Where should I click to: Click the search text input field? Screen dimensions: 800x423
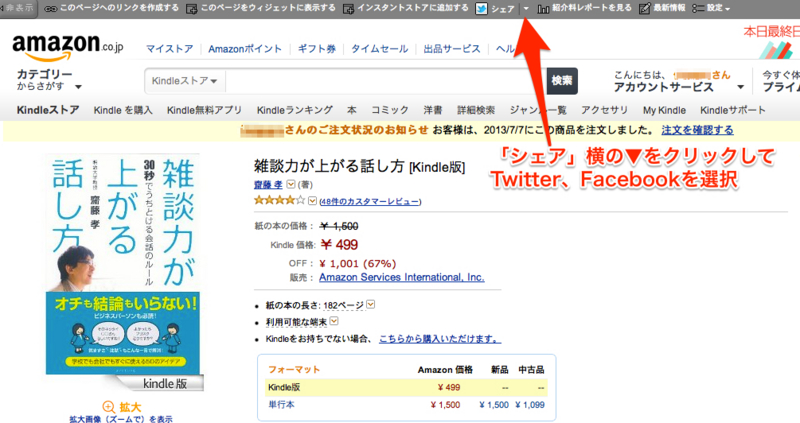386,81
